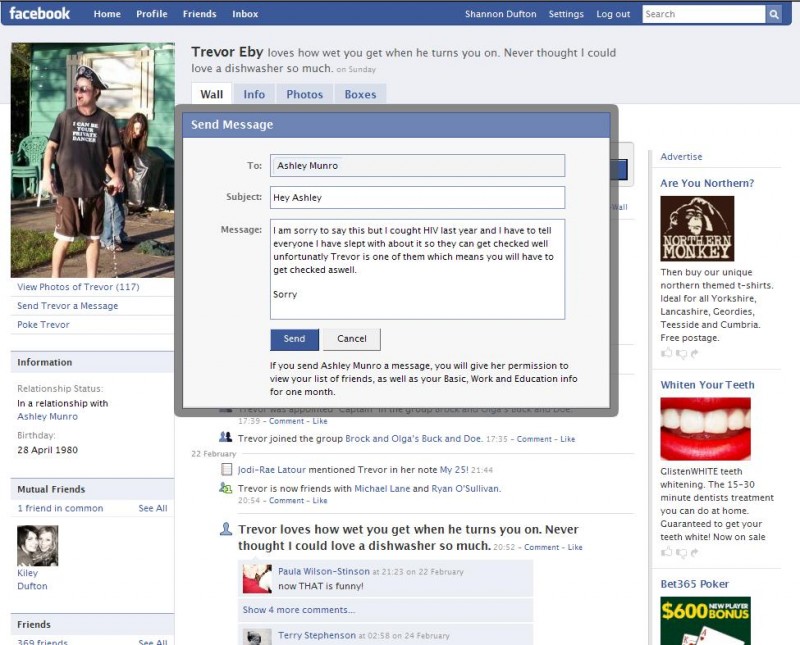
Task: Click the To recipient field
Action: [417, 166]
